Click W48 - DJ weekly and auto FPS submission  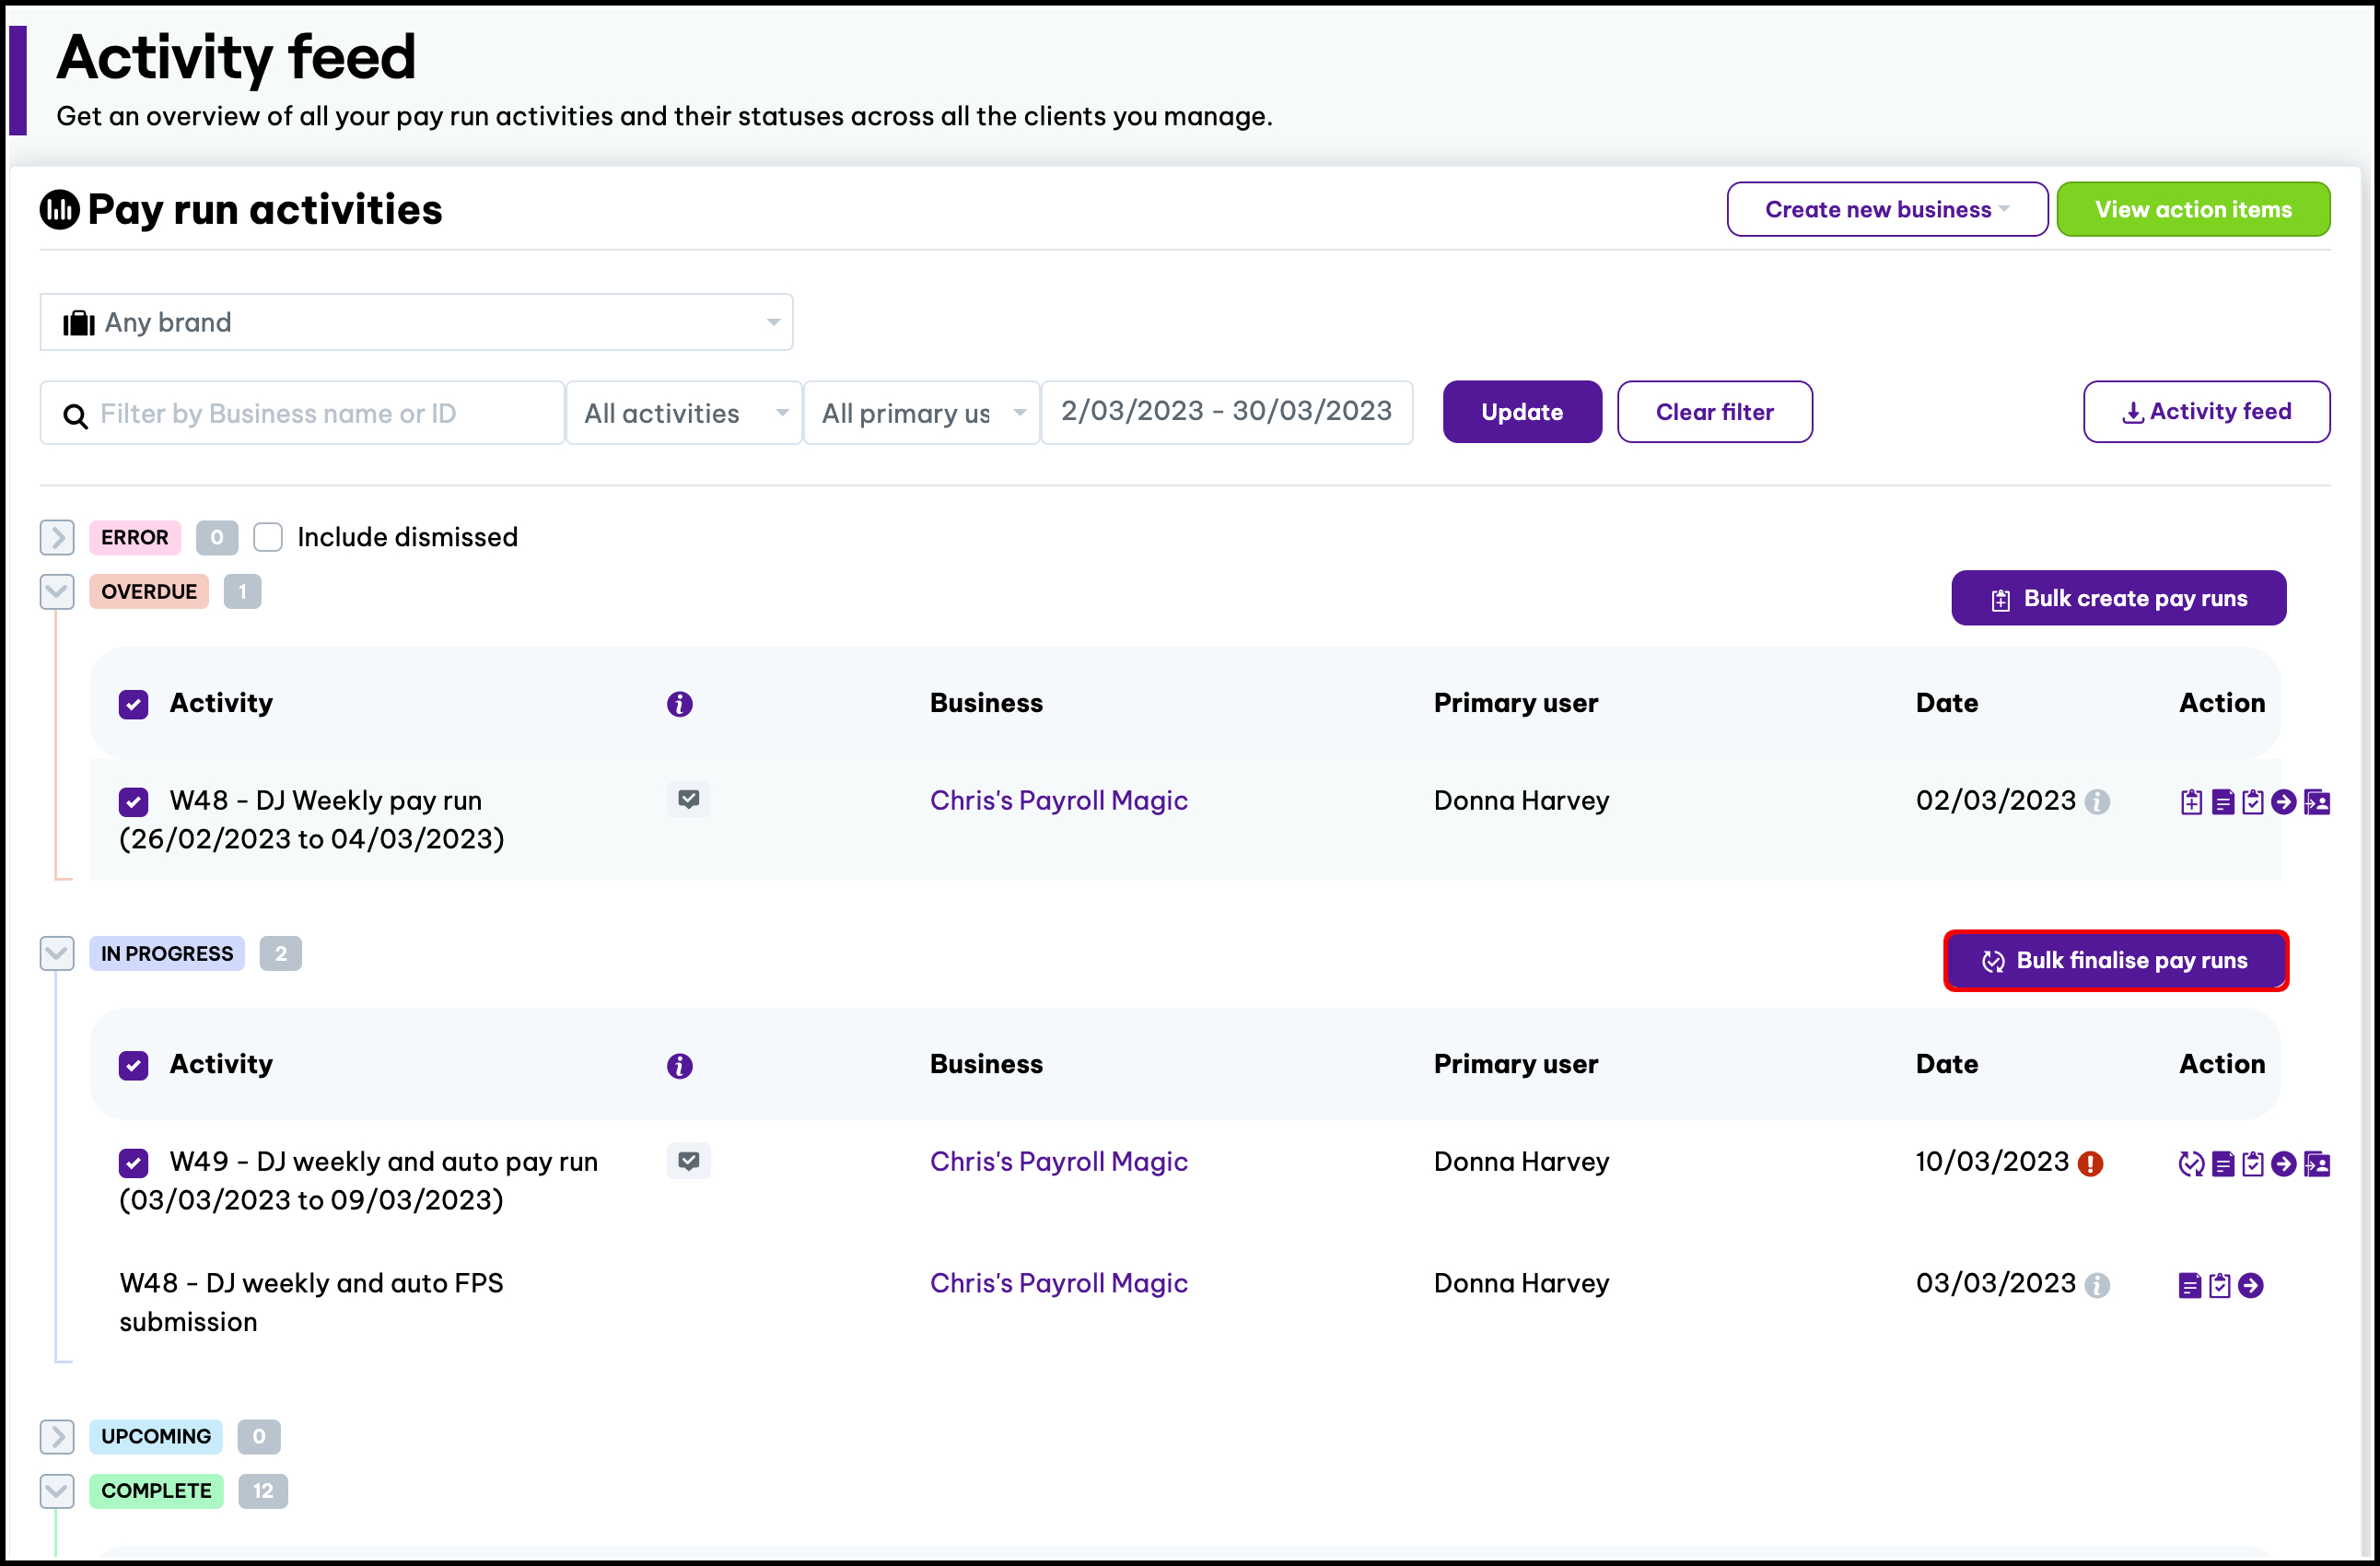tap(312, 1303)
